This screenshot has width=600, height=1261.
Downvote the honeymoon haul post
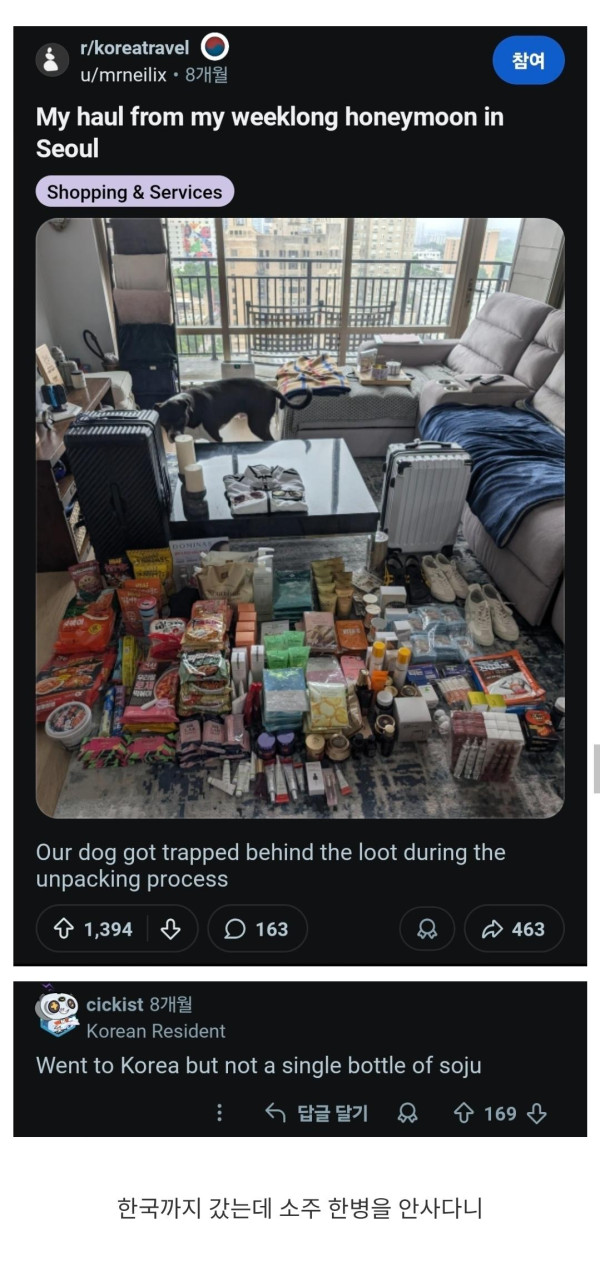click(x=171, y=929)
